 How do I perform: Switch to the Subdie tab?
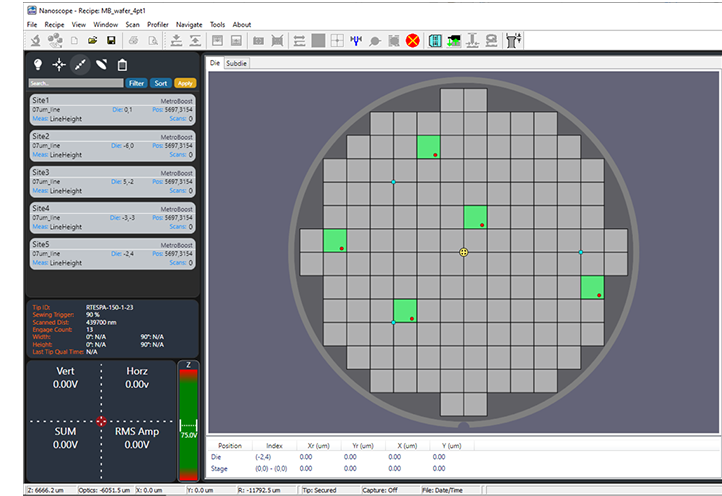click(x=237, y=63)
